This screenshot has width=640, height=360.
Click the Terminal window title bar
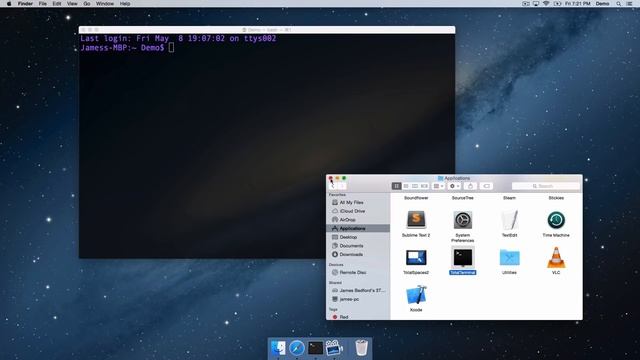tap(267, 30)
